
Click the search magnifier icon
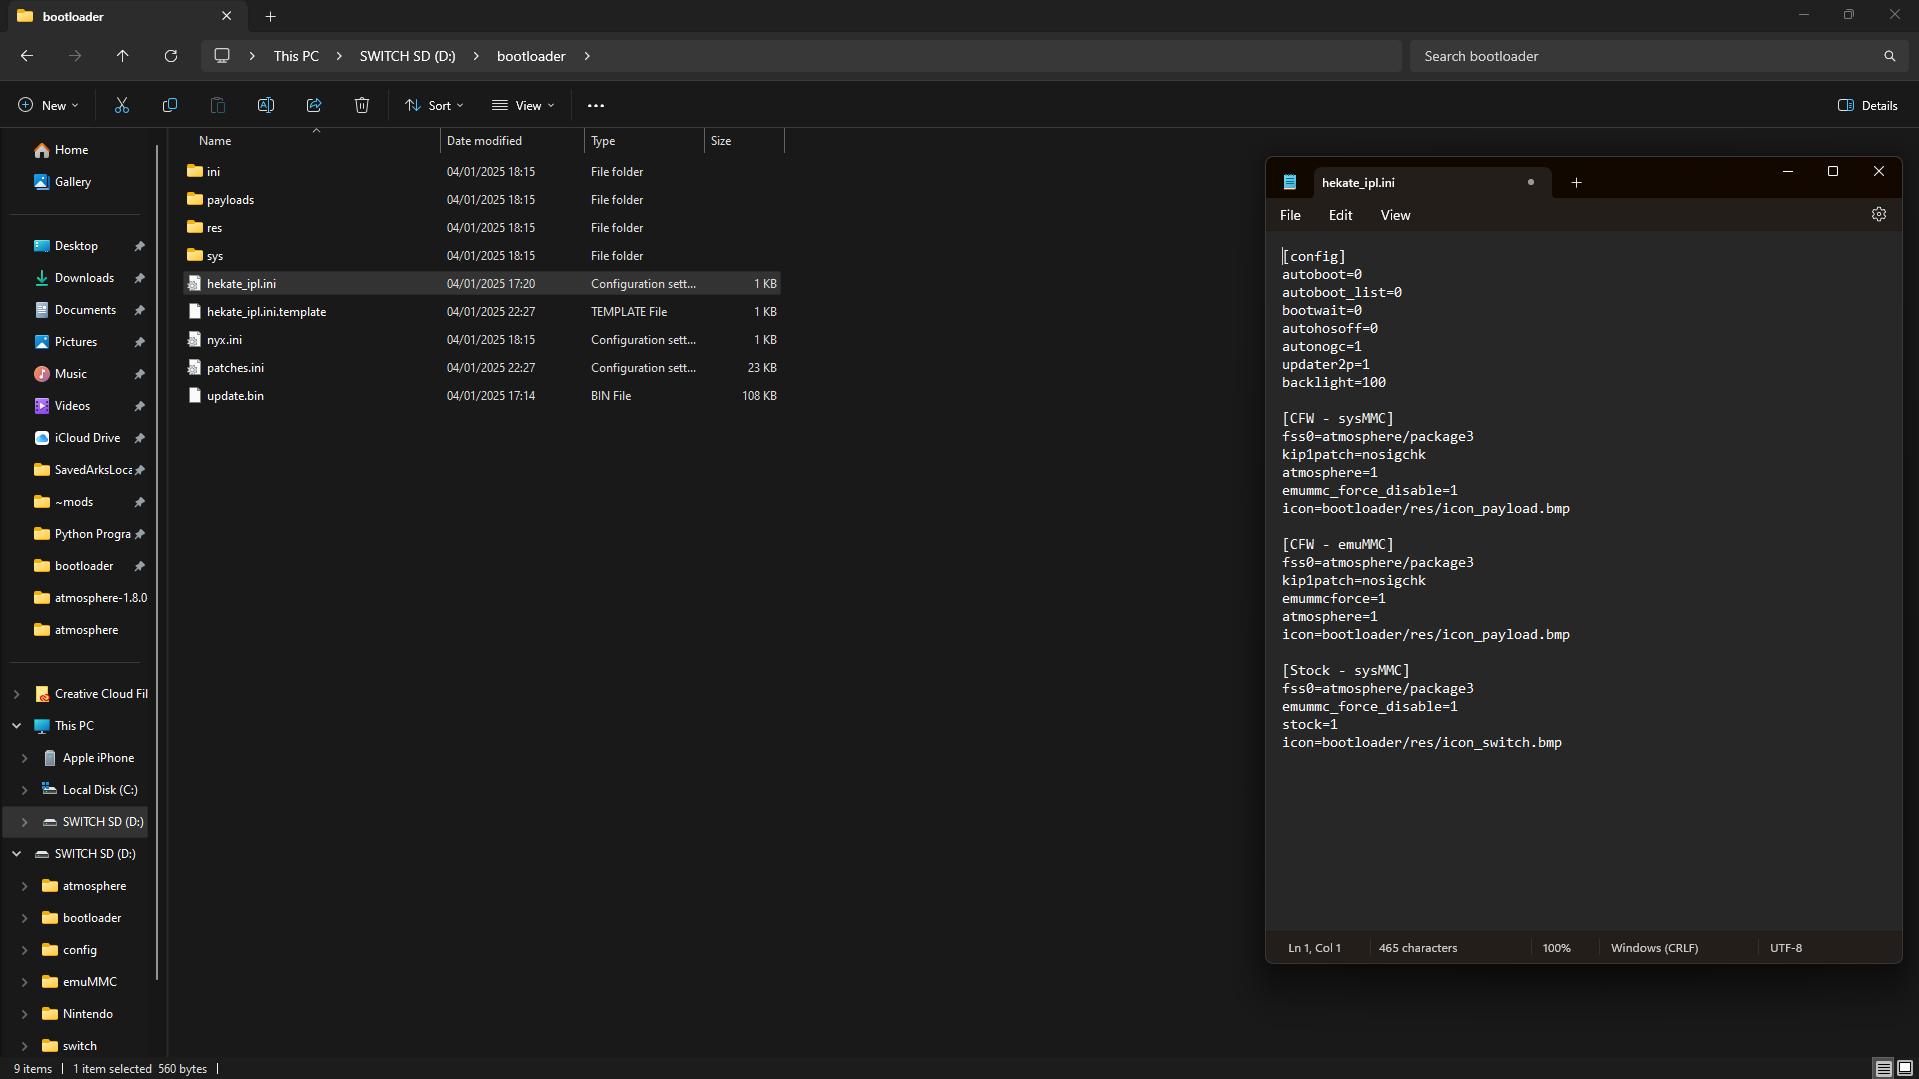[x=1889, y=56]
